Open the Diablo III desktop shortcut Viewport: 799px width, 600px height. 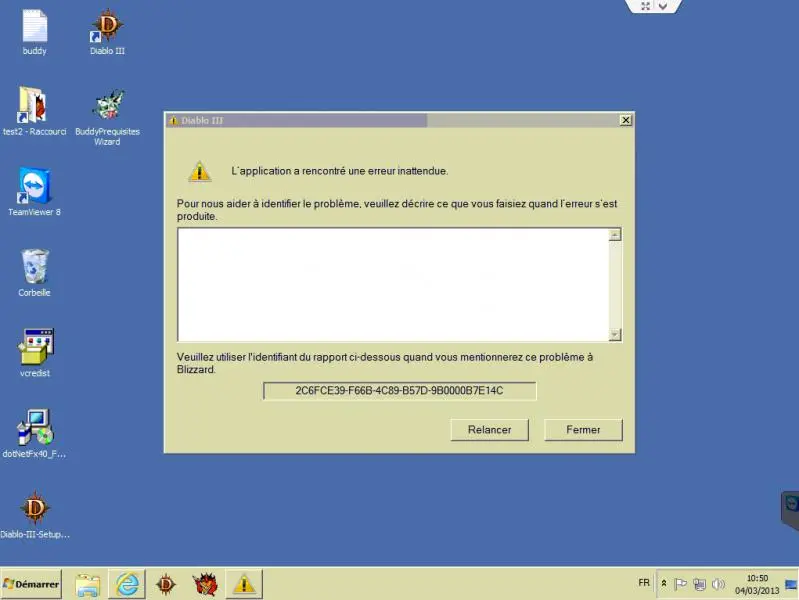point(107,27)
